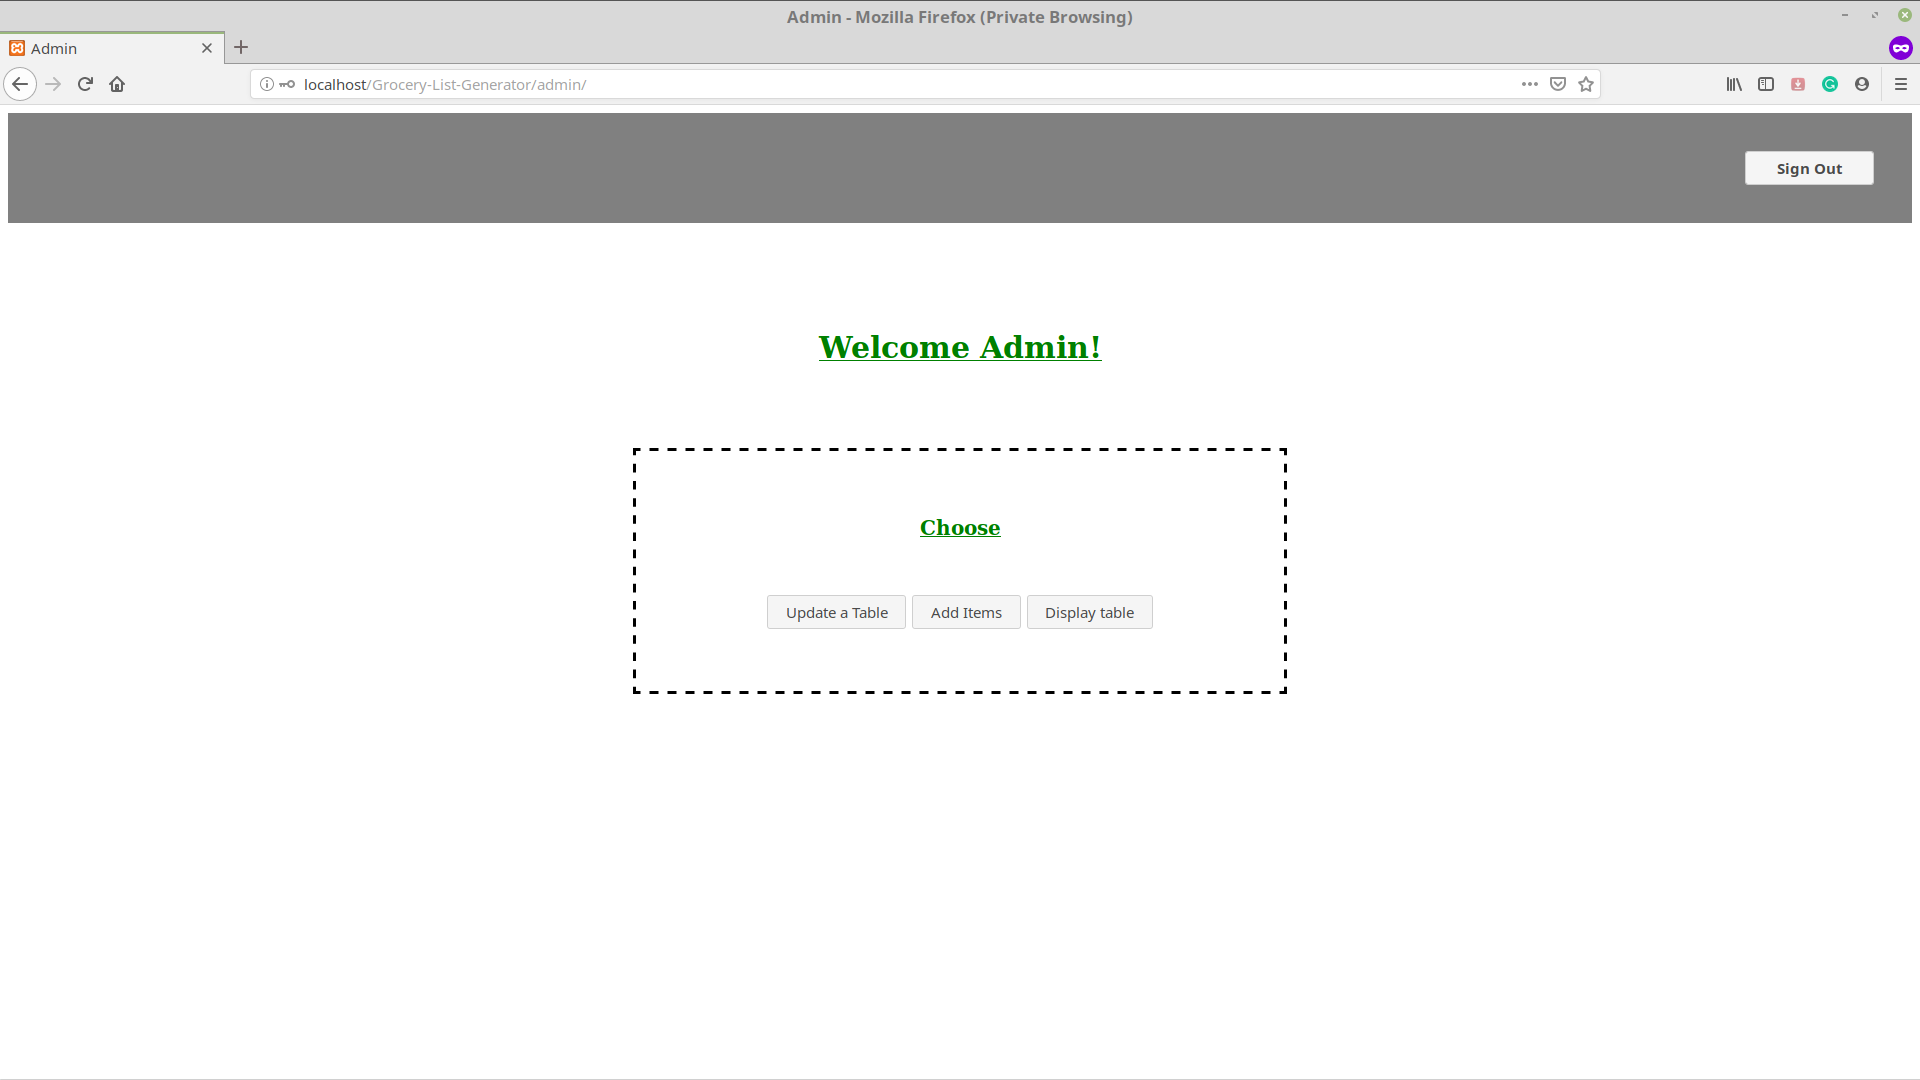Save page to Pocket
This screenshot has height=1080, width=1920.
coord(1558,84)
